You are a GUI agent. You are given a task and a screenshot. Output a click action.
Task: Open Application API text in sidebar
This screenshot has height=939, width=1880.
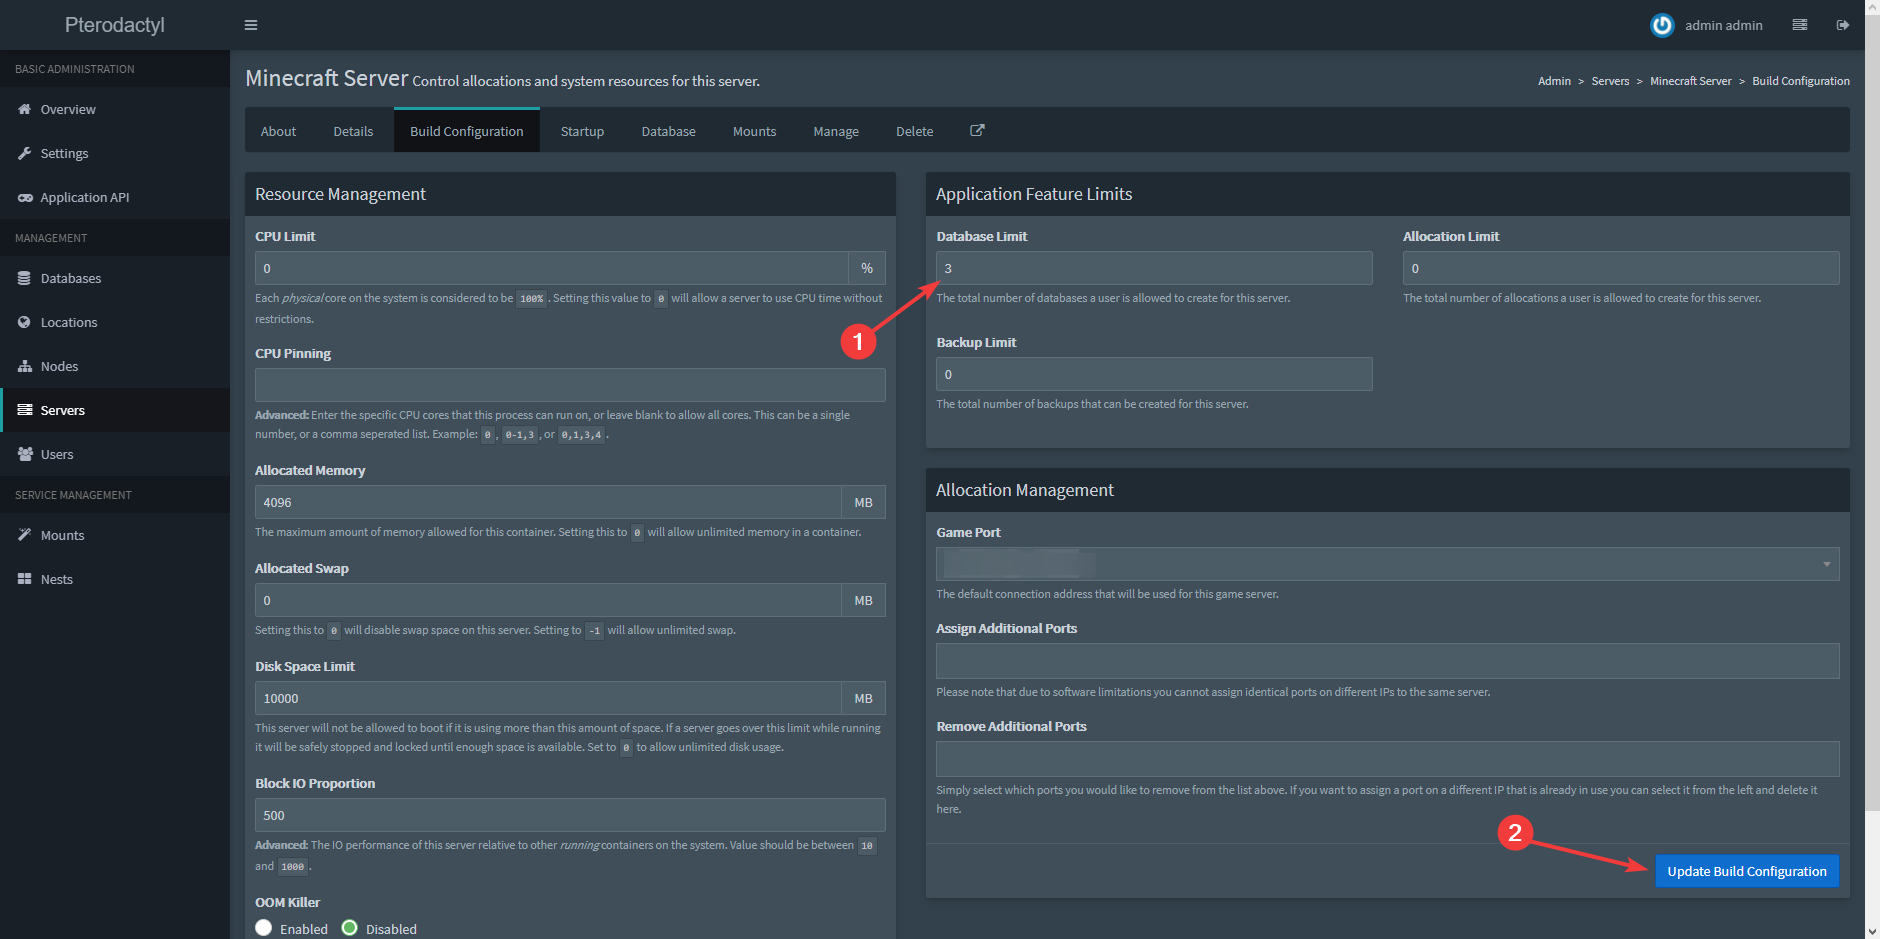(85, 198)
